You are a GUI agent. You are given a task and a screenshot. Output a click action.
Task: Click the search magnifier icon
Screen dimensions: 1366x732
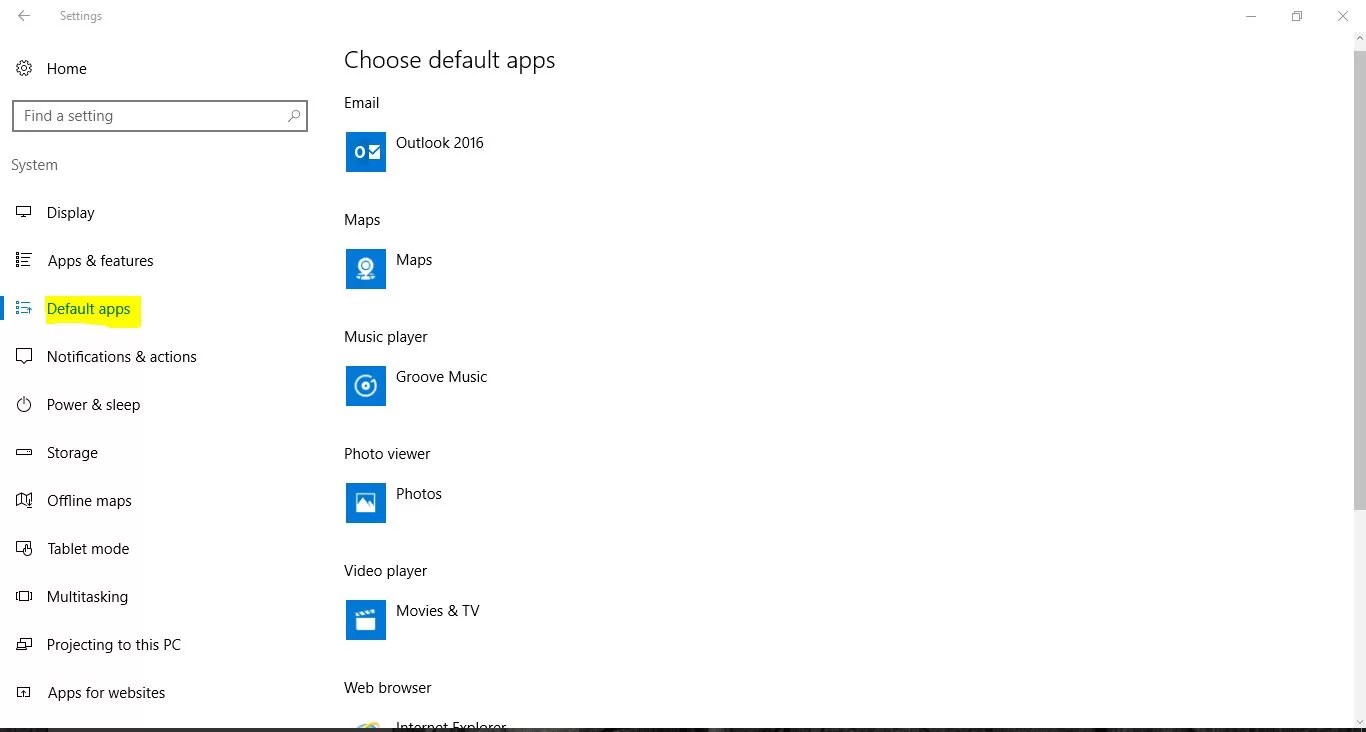tap(293, 116)
